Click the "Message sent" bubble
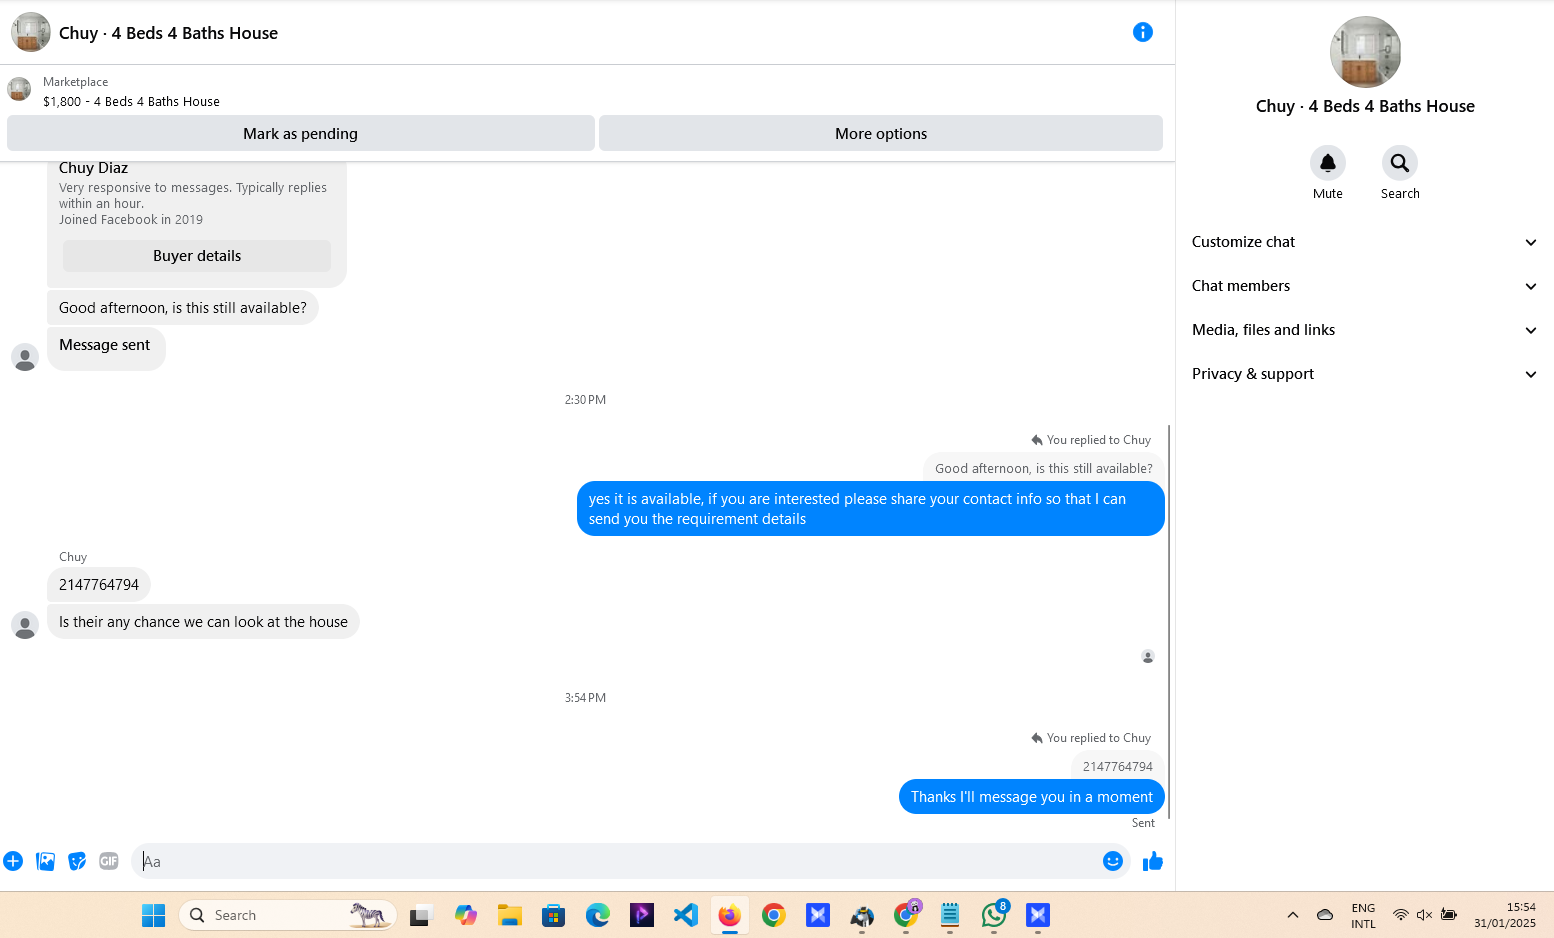Viewport: 1554px width, 938px height. [x=105, y=348]
